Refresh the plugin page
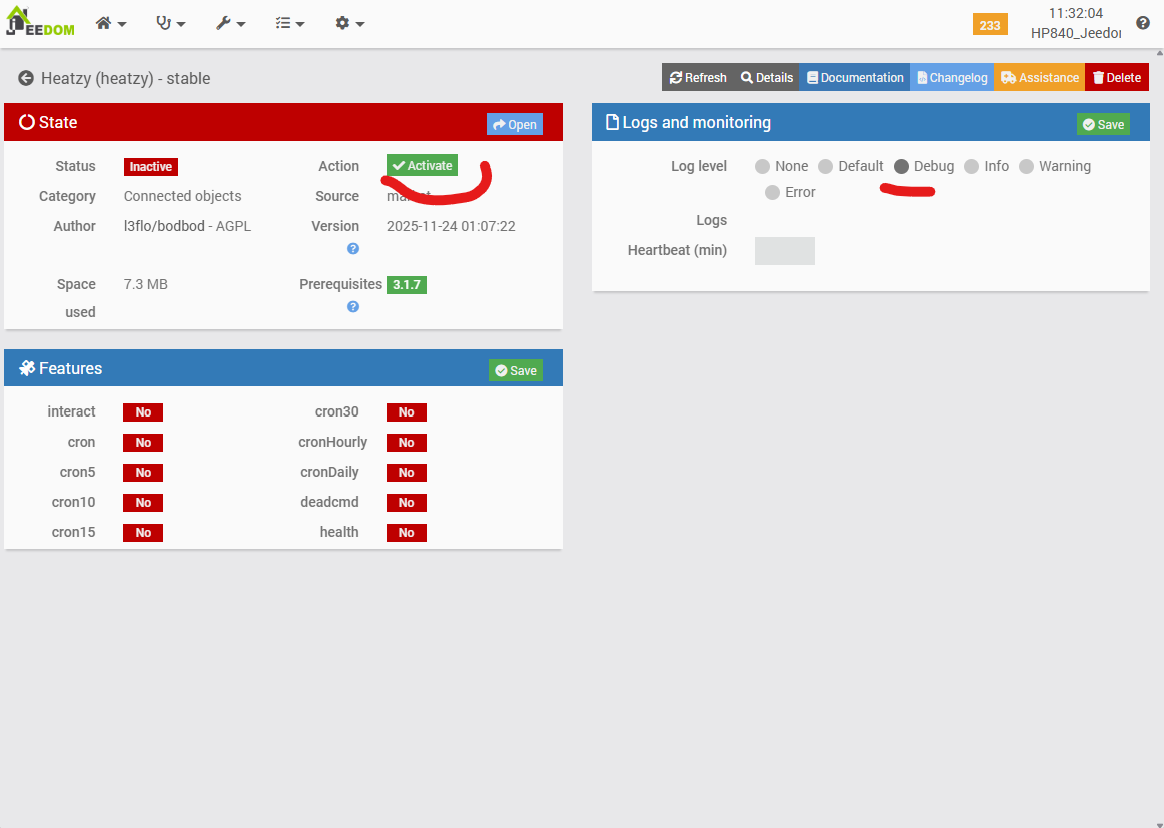The width and height of the screenshot is (1164, 828). (698, 78)
